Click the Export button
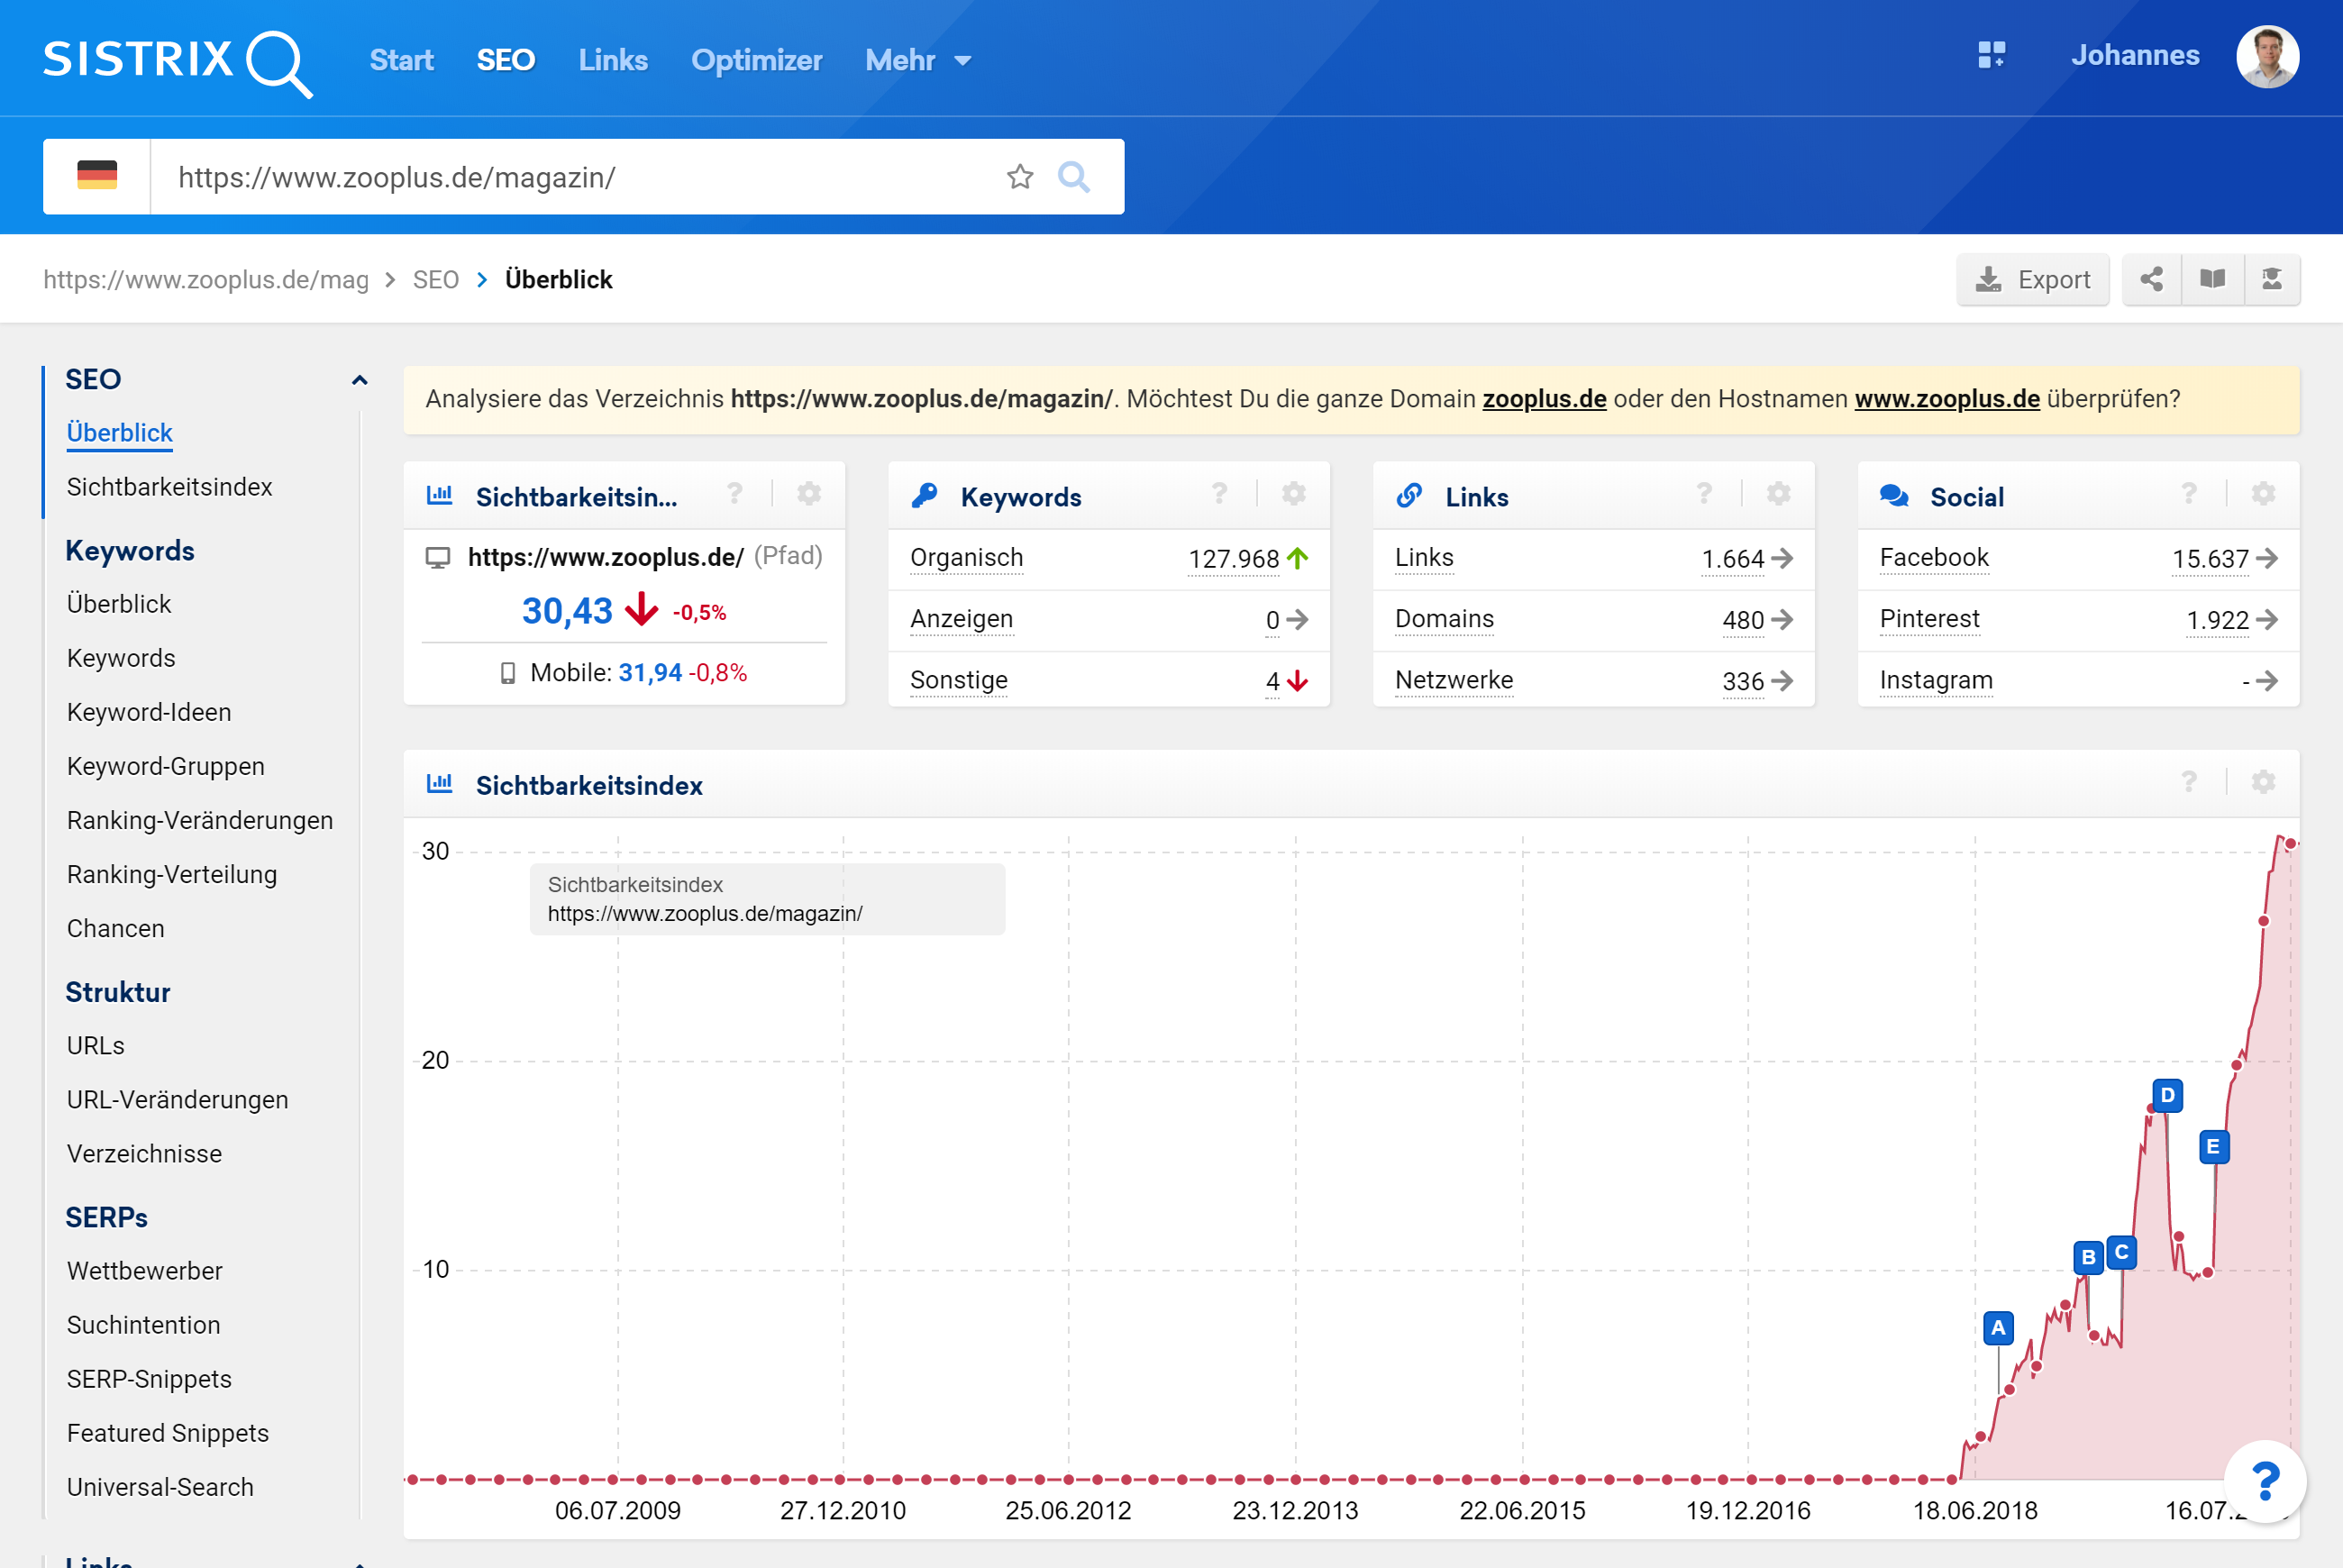 (2033, 279)
